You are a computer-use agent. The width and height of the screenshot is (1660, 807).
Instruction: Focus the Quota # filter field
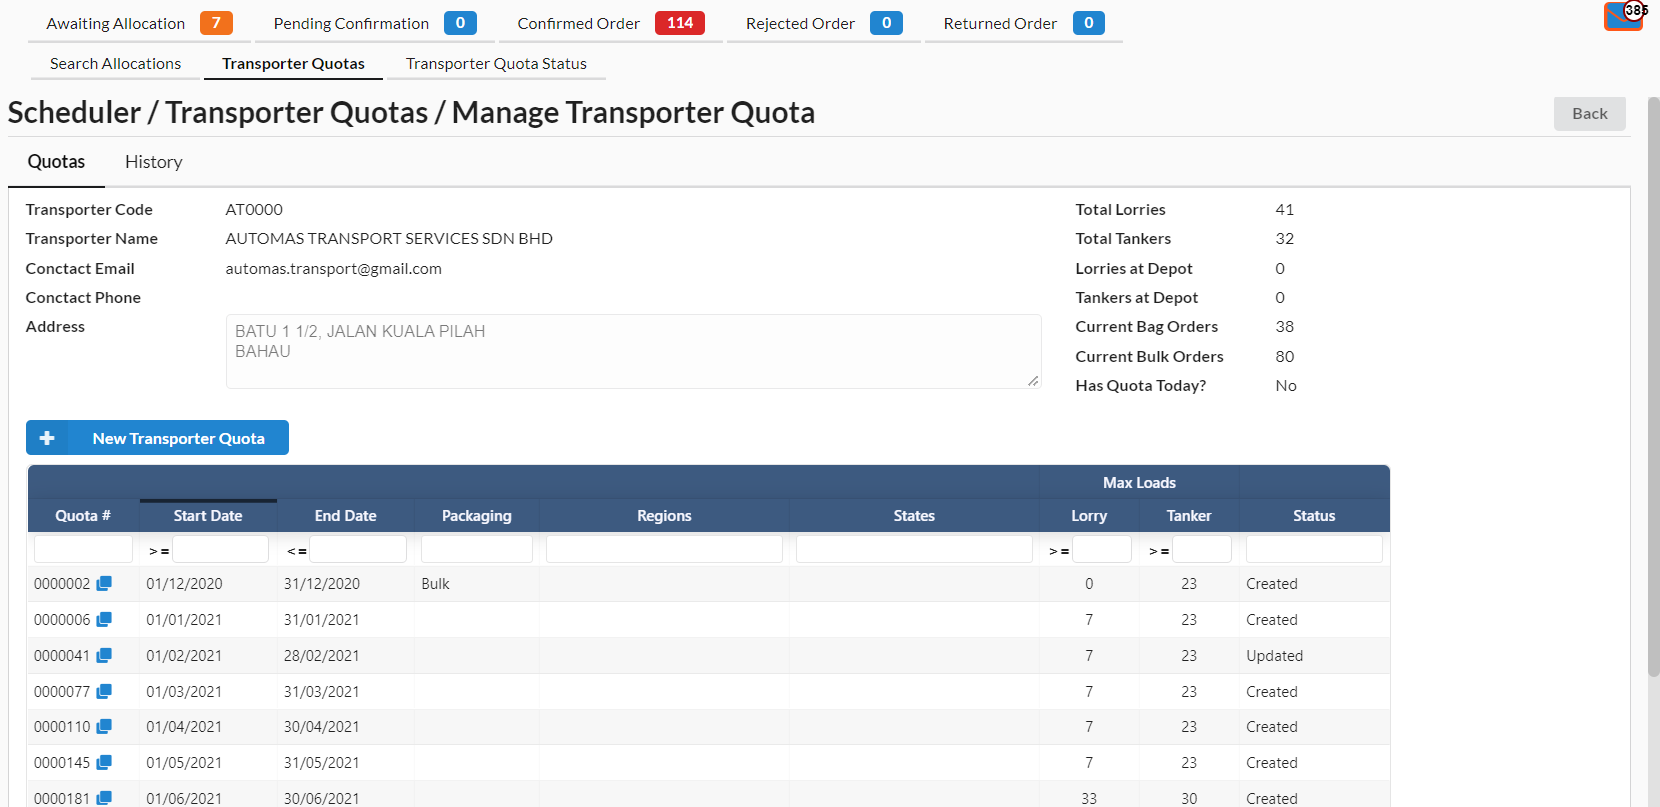[83, 549]
